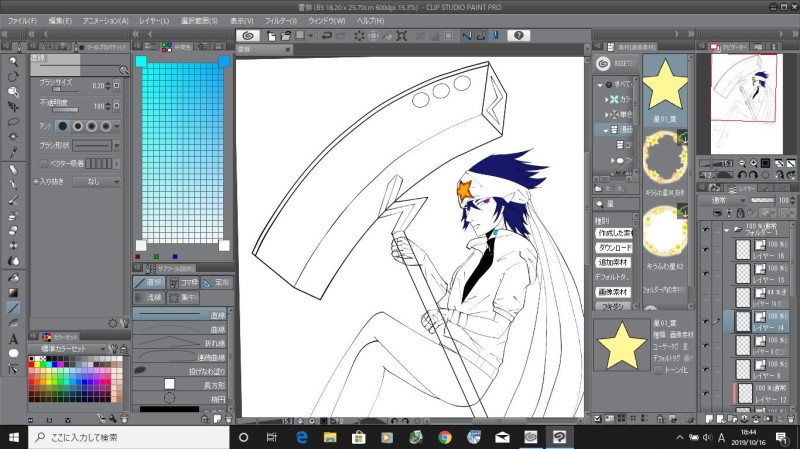This screenshot has height=449, width=800.
Task: Open the Help menu
Action: click(370, 21)
